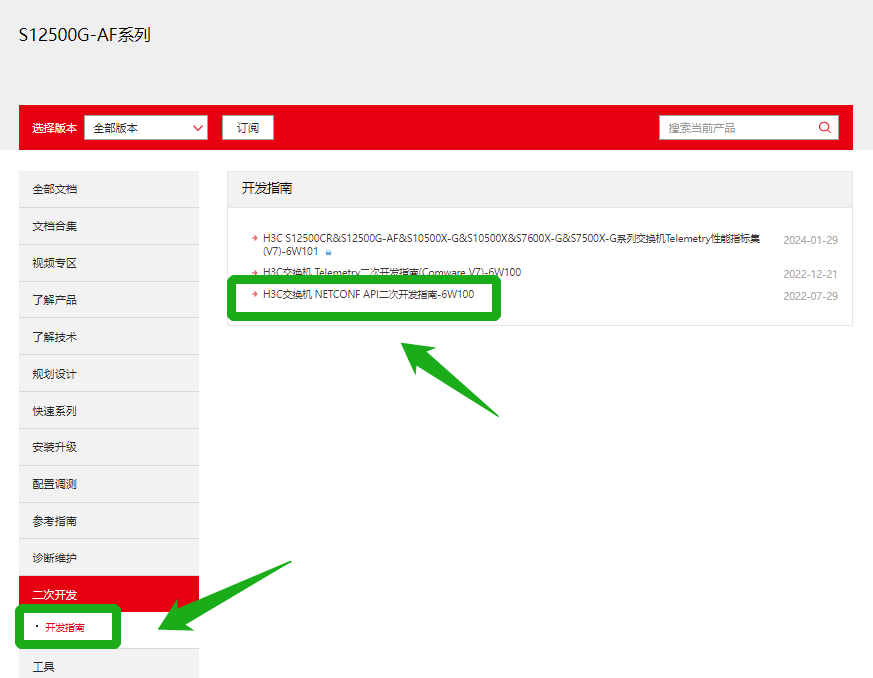
Task: Open the 全部版本 version dropdown
Action: click(146, 127)
